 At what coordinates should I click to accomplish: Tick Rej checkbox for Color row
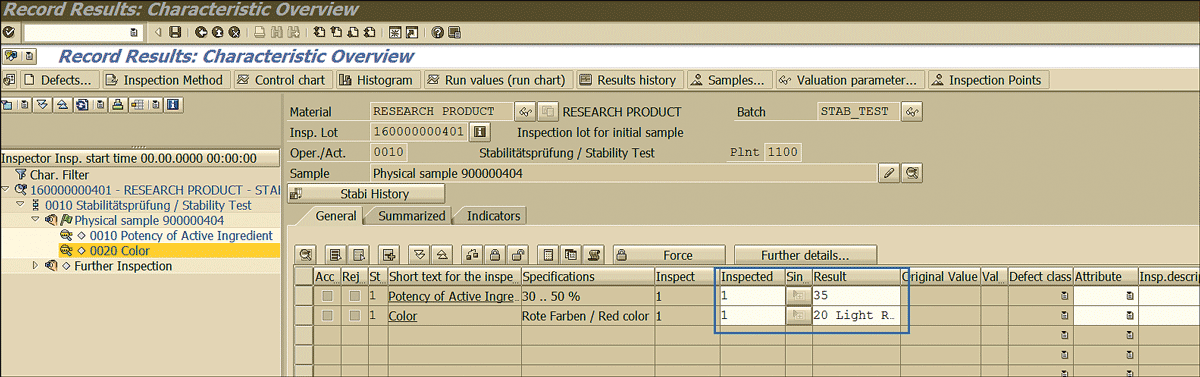(x=354, y=316)
